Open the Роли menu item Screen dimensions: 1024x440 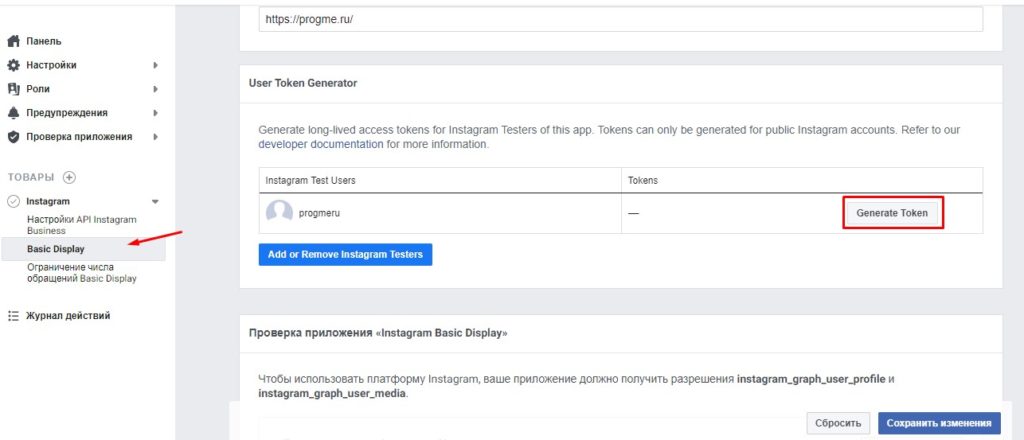point(38,89)
